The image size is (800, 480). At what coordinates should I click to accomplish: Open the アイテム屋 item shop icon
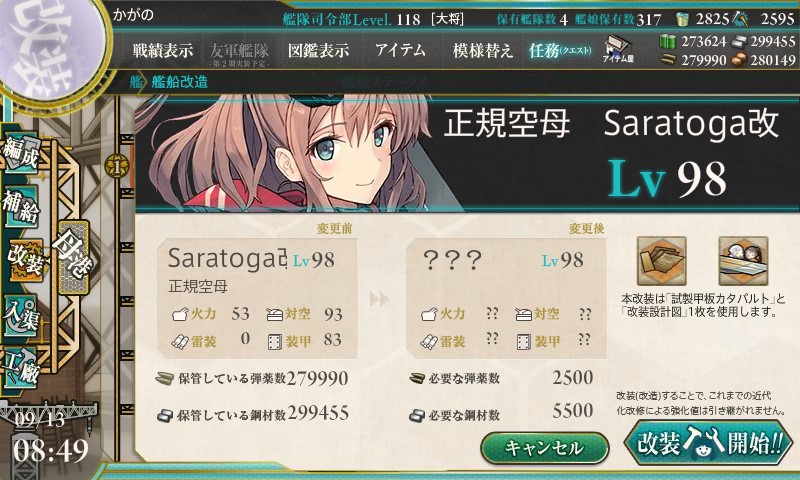pos(618,50)
